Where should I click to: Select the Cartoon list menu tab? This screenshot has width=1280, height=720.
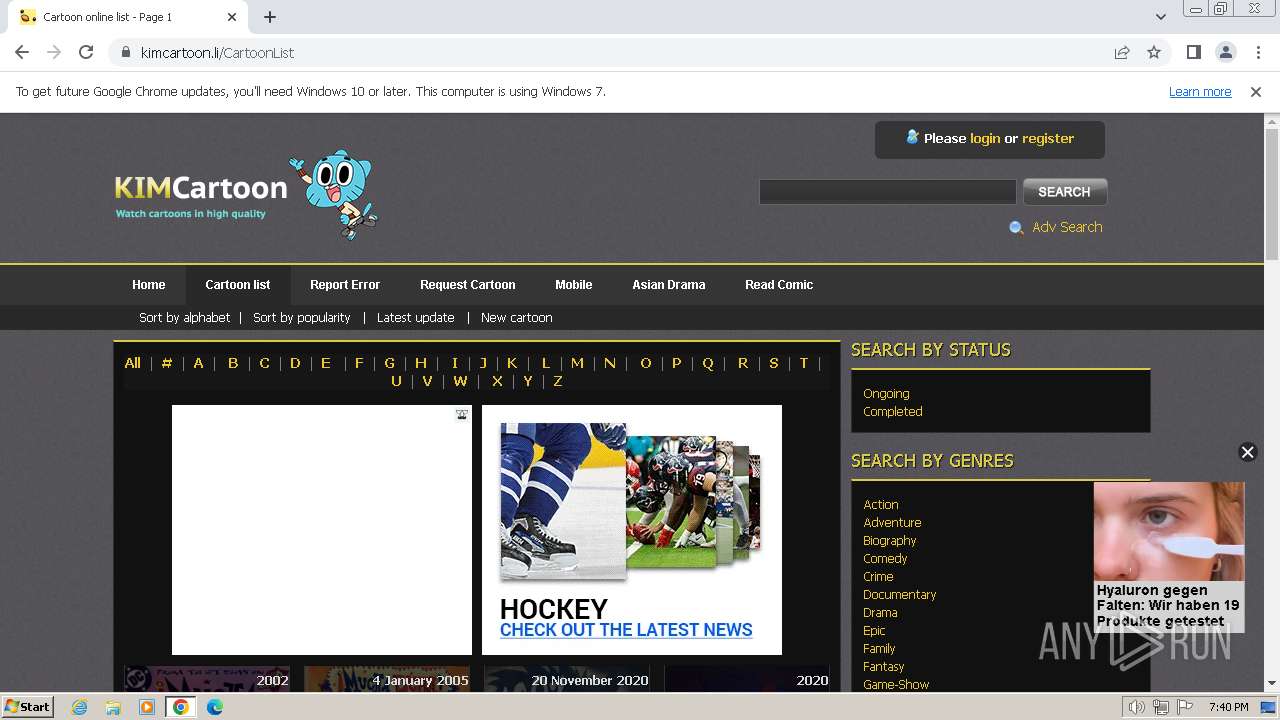coord(238,285)
